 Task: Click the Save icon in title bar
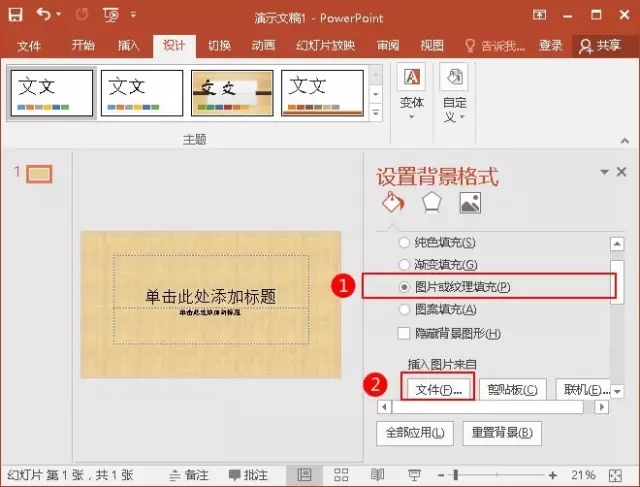pos(15,15)
